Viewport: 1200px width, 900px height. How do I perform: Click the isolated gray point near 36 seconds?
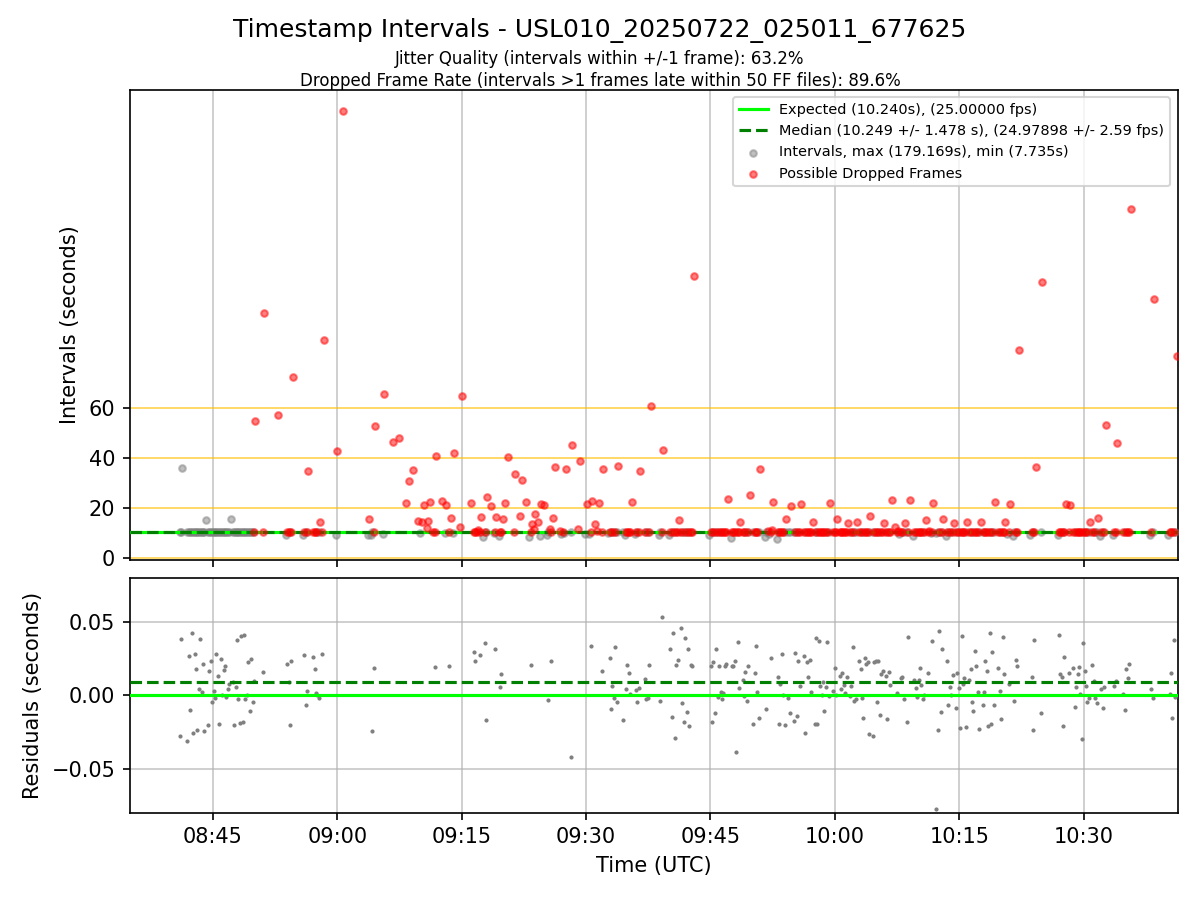182,468
